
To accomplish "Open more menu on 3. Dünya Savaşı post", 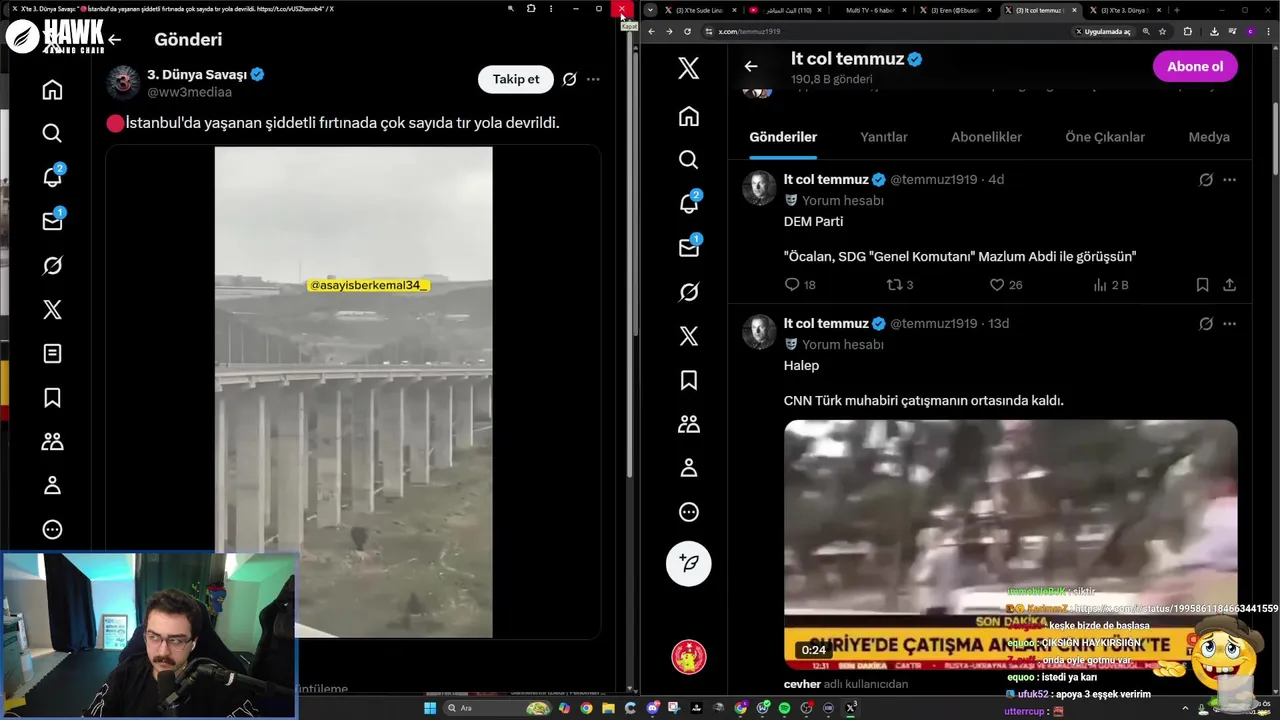I will click(593, 79).
